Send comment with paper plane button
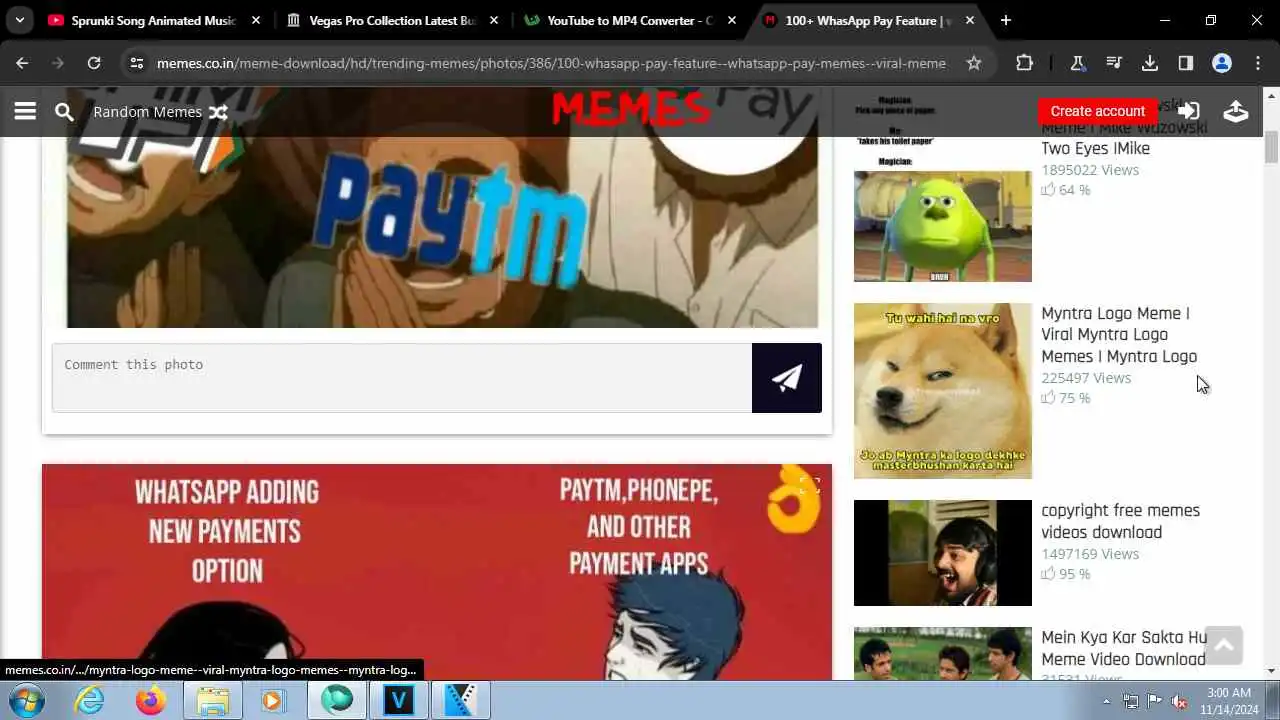The image size is (1280, 720). [x=787, y=378]
